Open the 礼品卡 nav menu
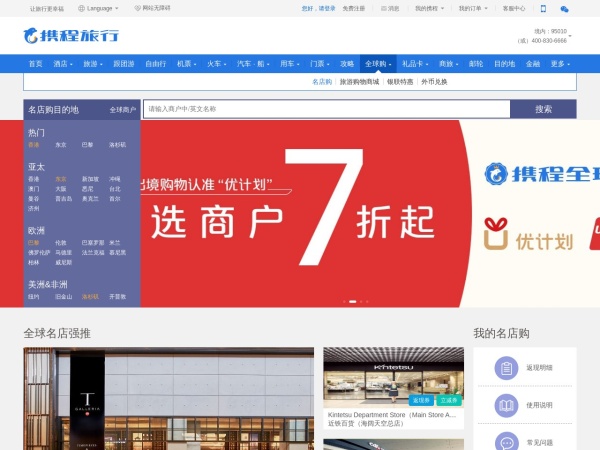This screenshot has width=600, height=450. pos(415,64)
